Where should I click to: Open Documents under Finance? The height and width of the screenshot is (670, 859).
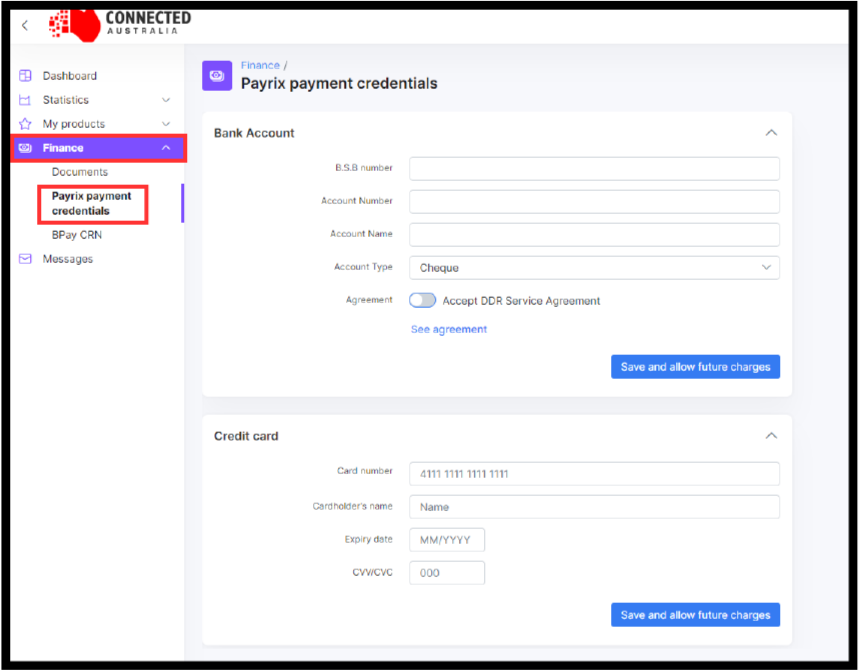coord(80,172)
